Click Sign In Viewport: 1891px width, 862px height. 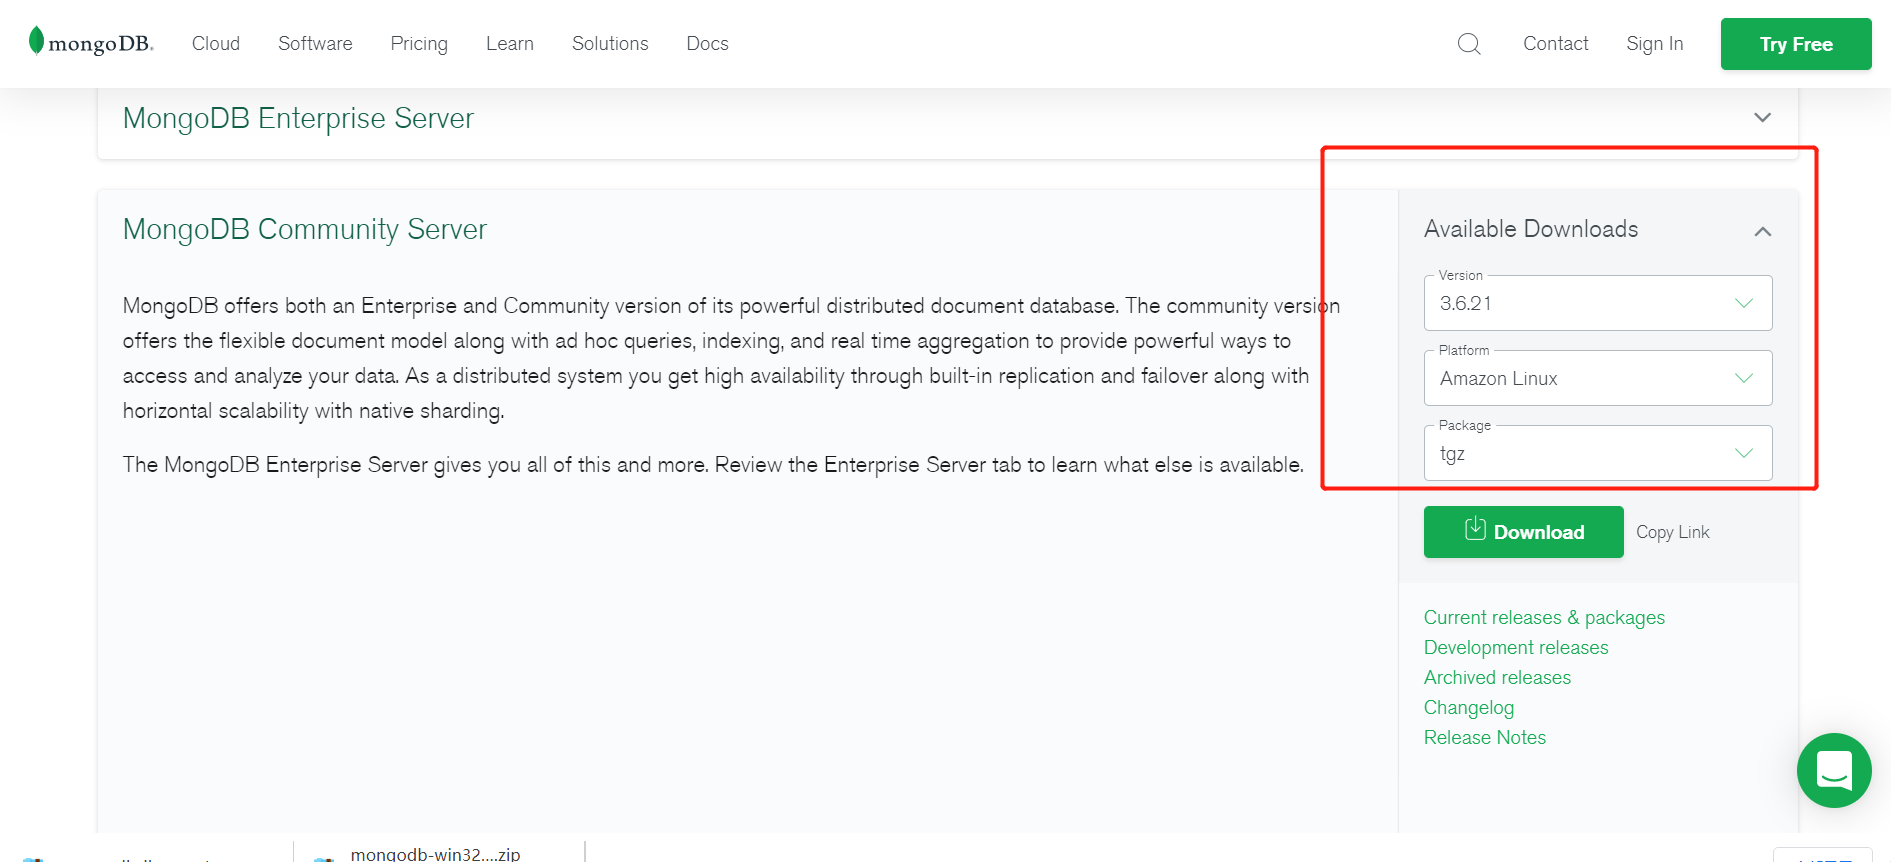click(x=1655, y=44)
